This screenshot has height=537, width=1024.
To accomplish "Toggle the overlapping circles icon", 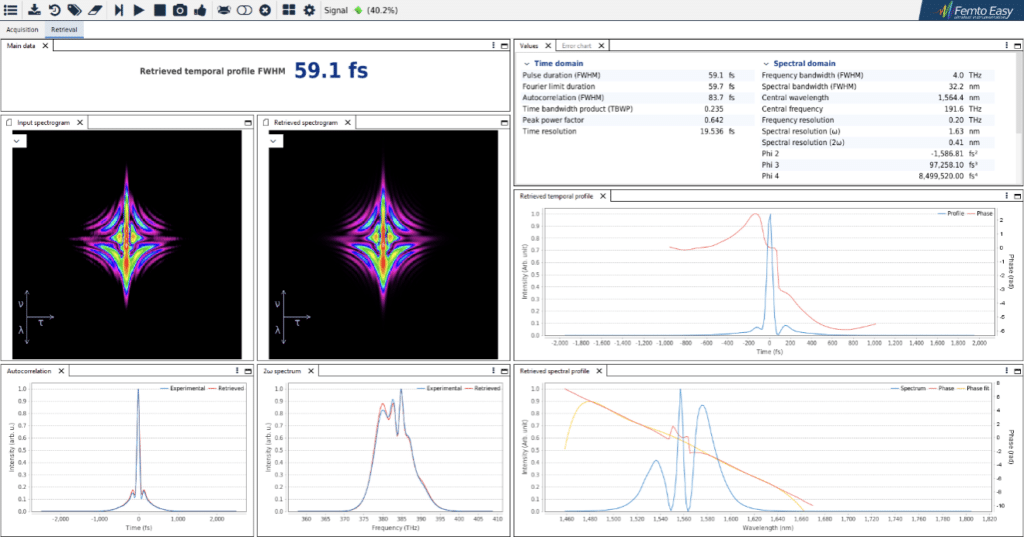I will point(244,10).
